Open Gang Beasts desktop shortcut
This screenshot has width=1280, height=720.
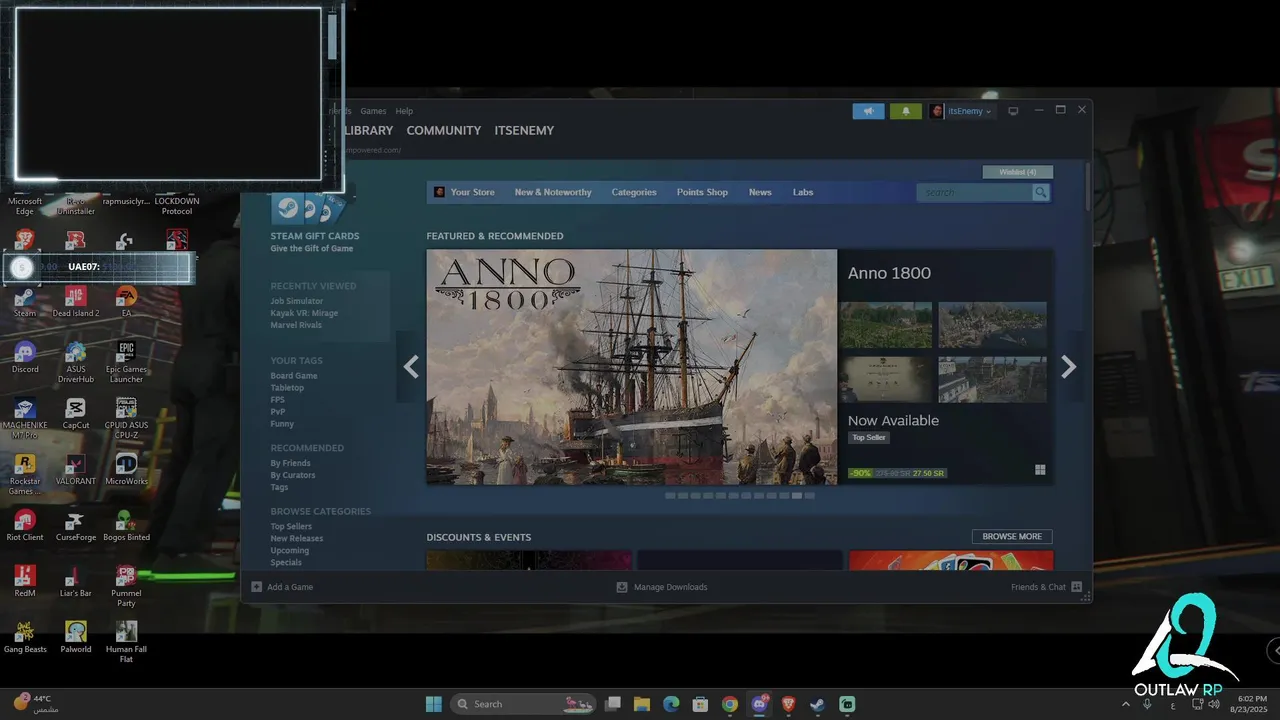point(25,637)
